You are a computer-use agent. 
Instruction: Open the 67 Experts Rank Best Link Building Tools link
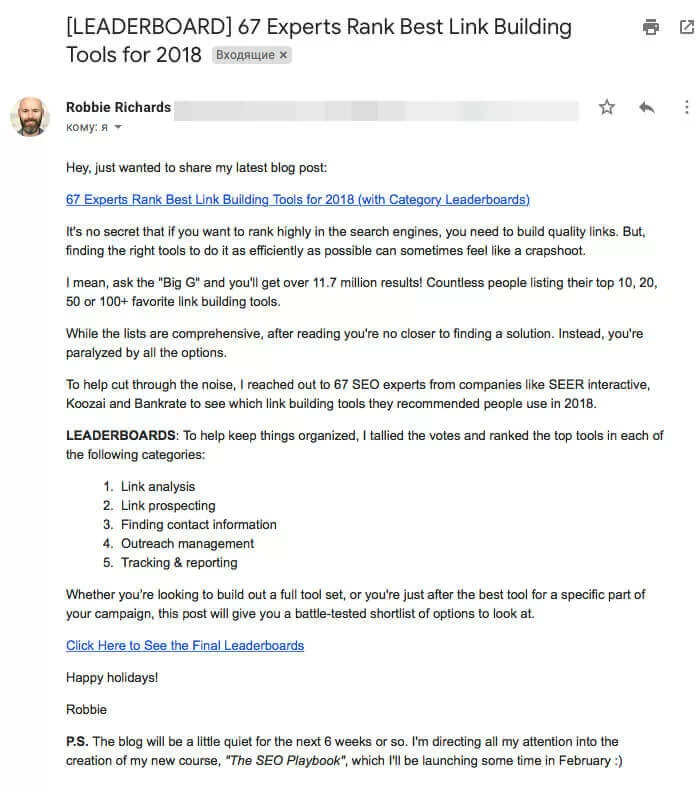pos(297,200)
